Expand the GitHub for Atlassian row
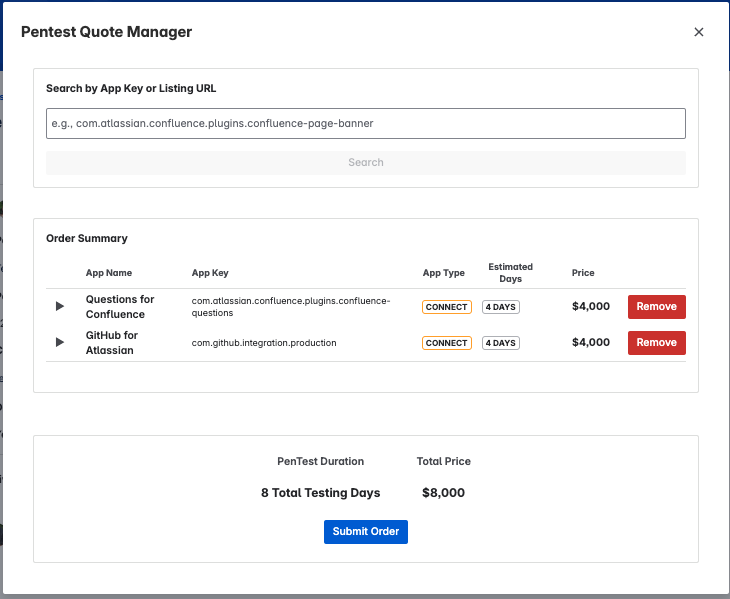Image resolution: width=730 pixels, height=599 pixels. (60, 342)
